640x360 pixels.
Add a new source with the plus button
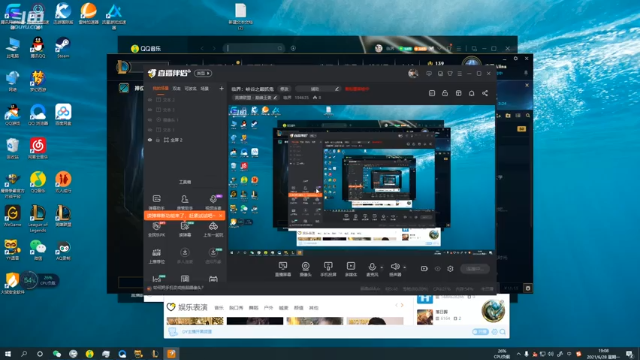coord(221,88)
